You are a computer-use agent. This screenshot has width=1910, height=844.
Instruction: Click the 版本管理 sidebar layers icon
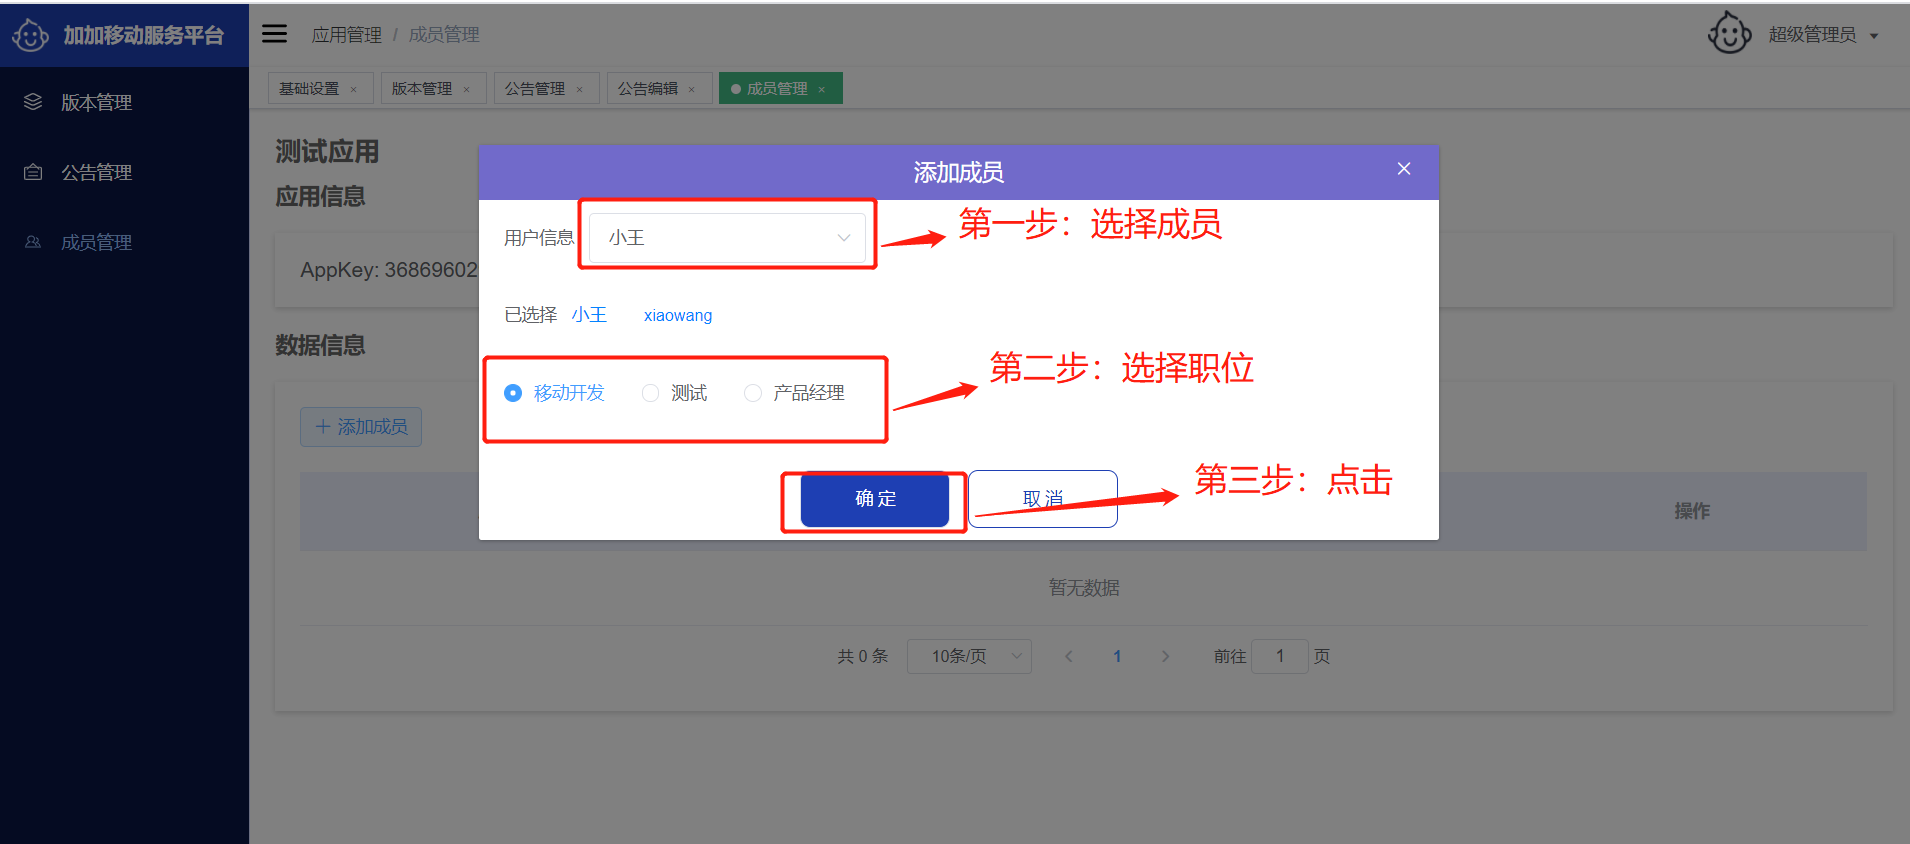33,102
